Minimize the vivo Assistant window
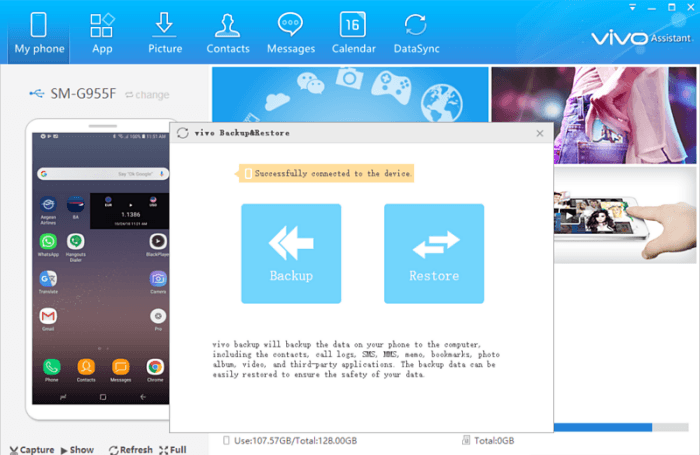The height and width of the screenshot is (455, 700). (x=652, y=8)
